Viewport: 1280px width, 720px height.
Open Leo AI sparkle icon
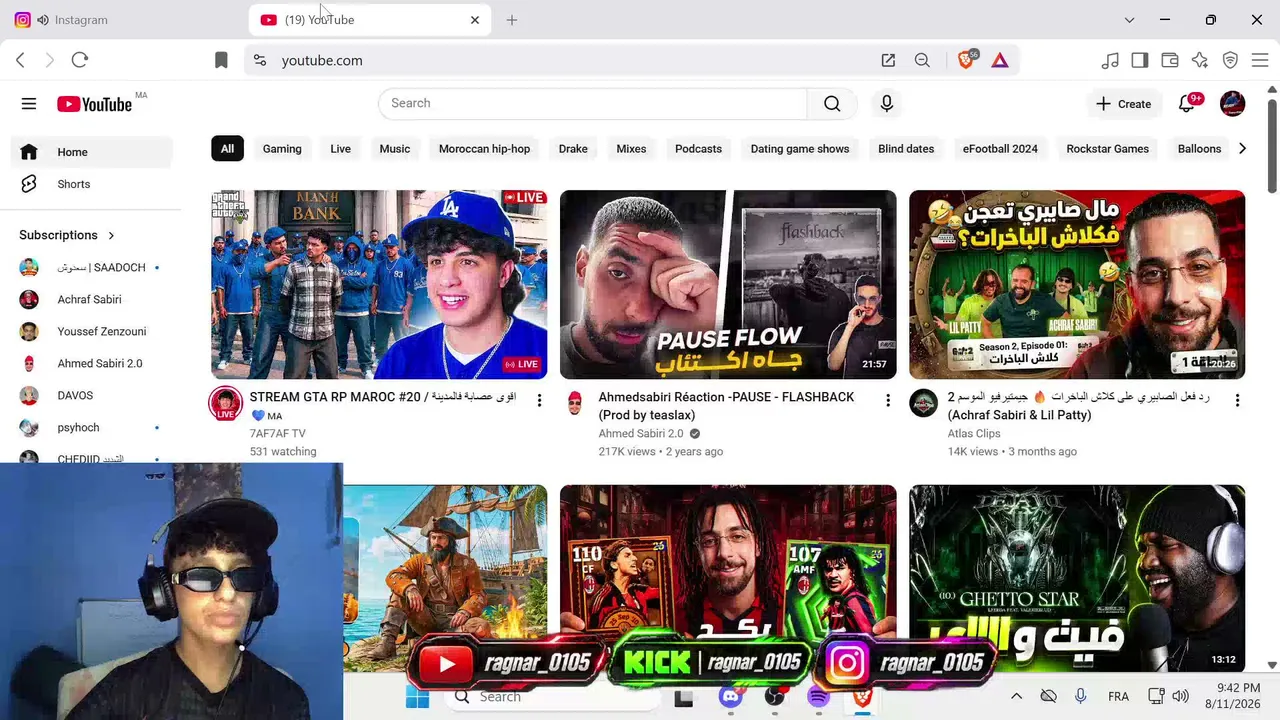[1200, 60]
